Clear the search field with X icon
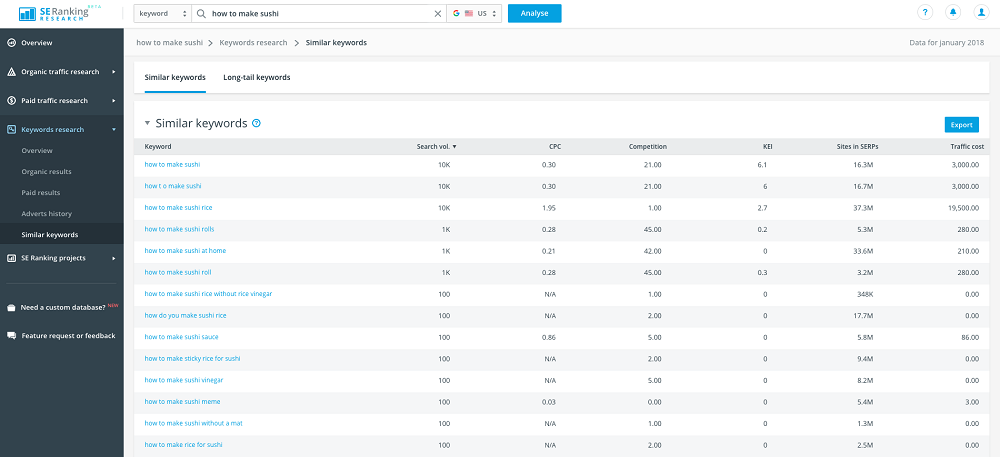Screen dimensions: 1000x457 [x=437, y=14]
